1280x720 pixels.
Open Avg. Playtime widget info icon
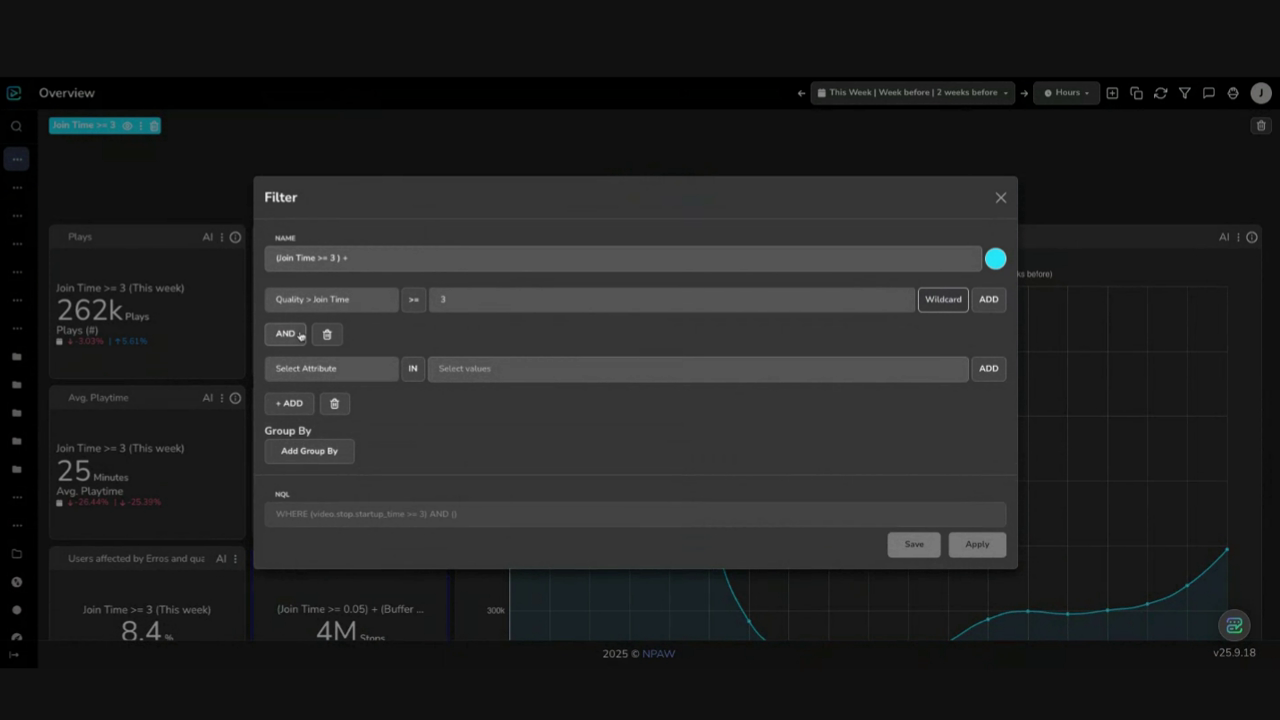click(x=236, y=398)
